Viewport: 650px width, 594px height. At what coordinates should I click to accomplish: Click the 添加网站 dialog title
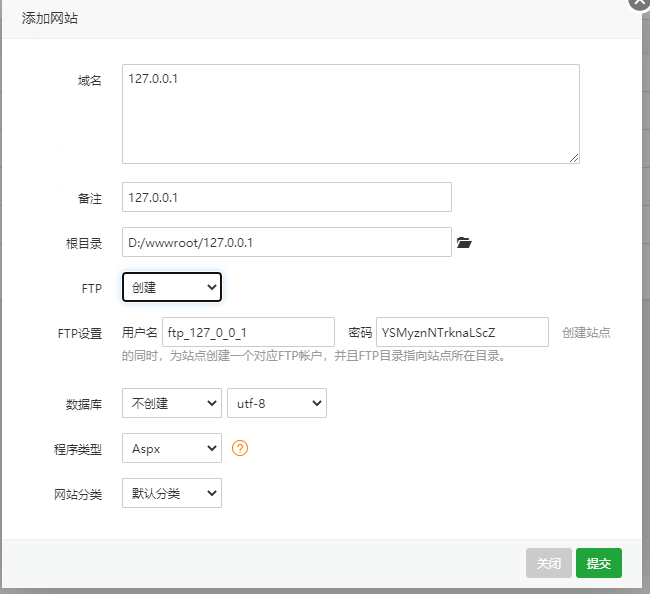53,19
